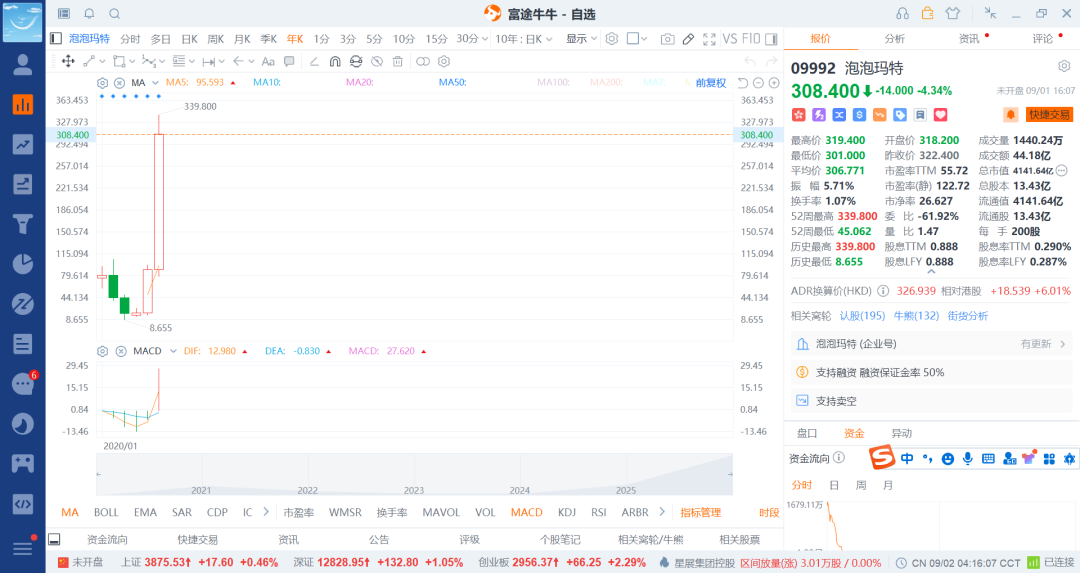Select the pencil drawing tool icon
The width and height of the screenshot is (1080, 573).
click(688, 39)
